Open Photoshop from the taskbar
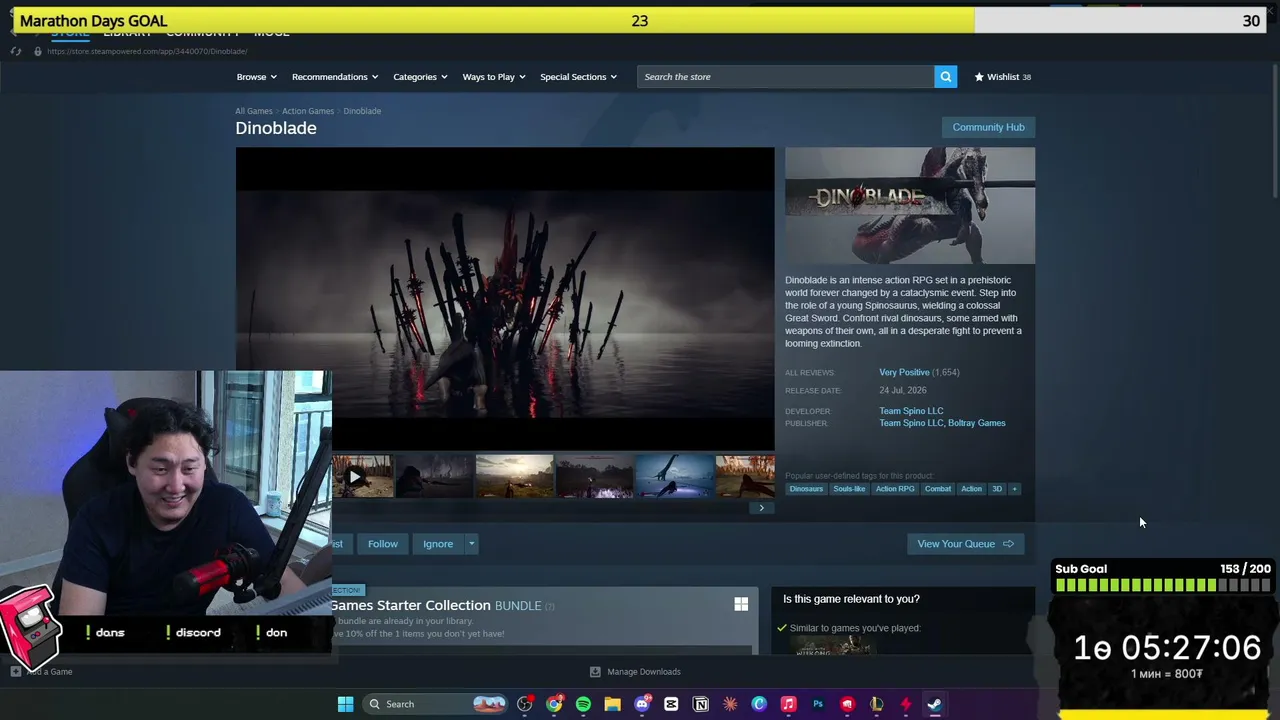Image resolution: width=1280 pixels, height=720 pixels. 818,704
